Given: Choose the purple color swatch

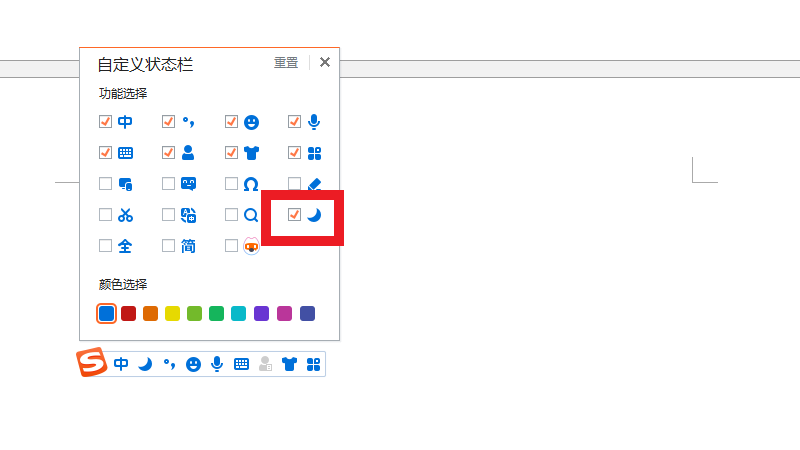Looking at the screenshot, I should coord(262,314).
